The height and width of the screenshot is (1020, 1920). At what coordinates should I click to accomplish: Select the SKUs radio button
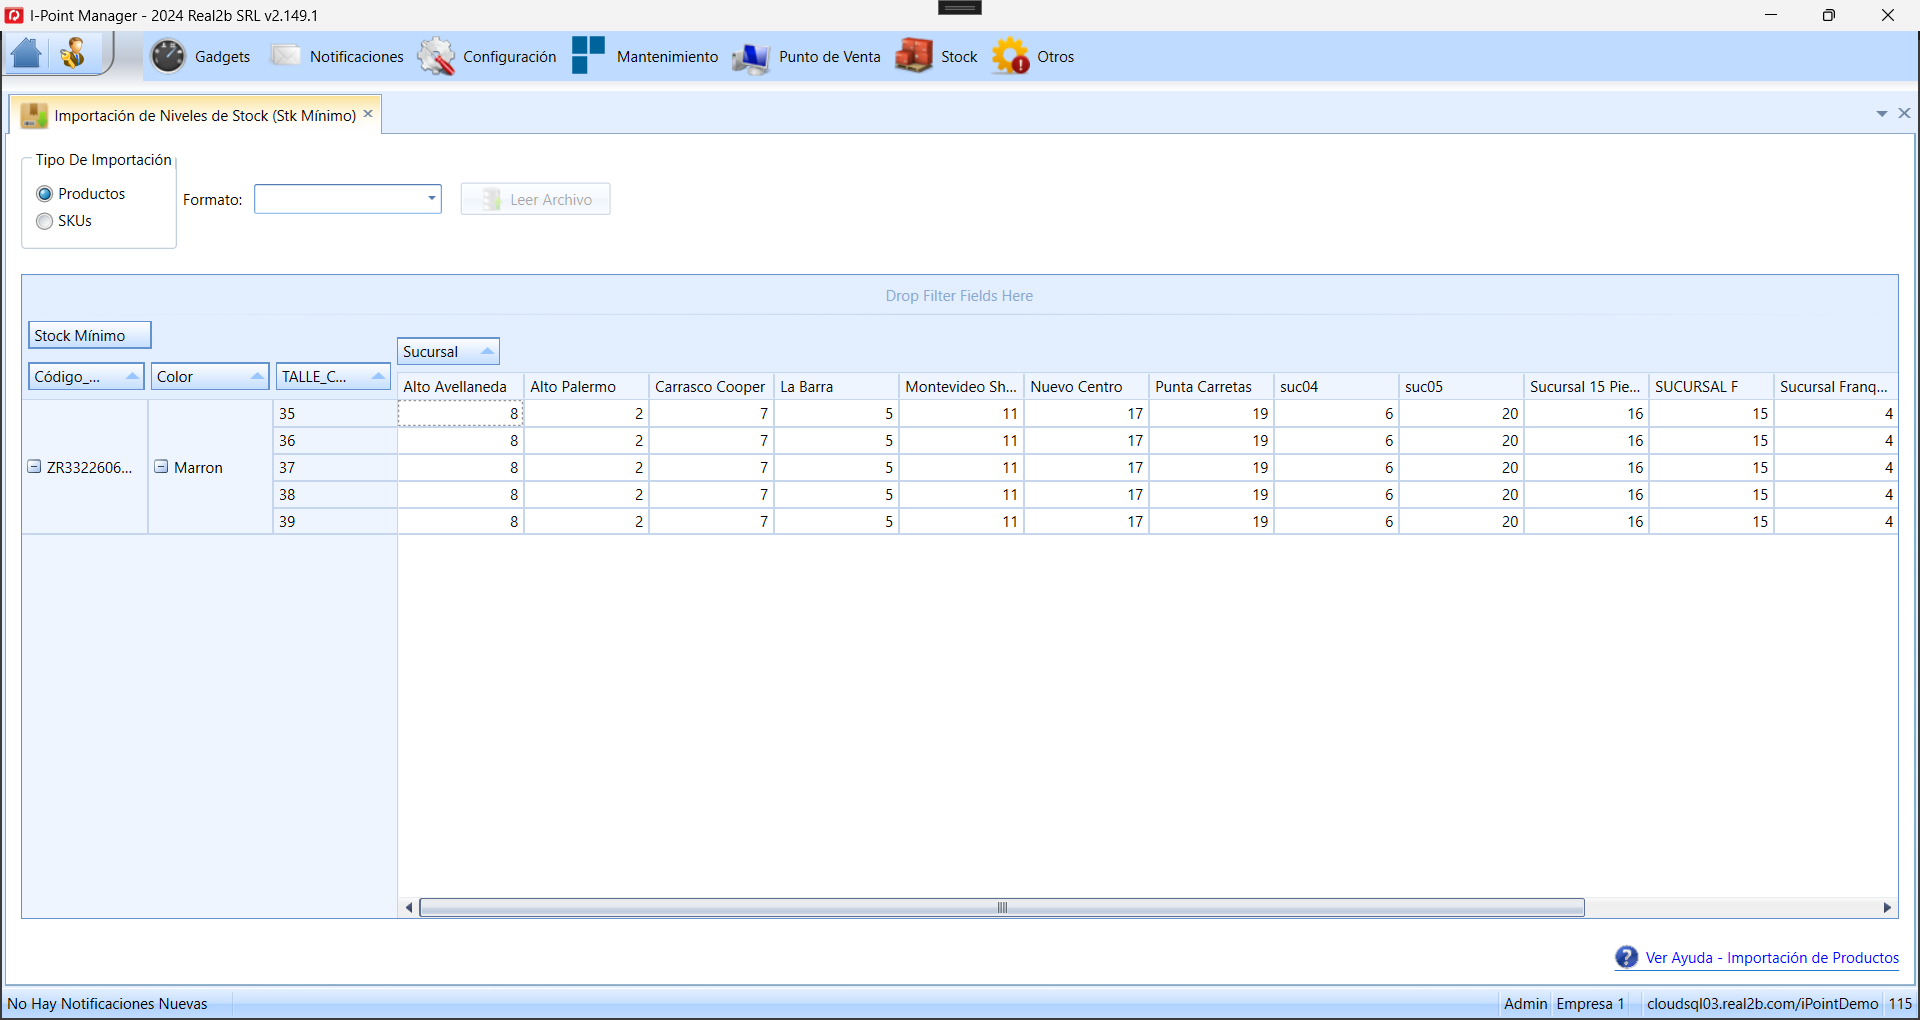click(x=44, y=221)
